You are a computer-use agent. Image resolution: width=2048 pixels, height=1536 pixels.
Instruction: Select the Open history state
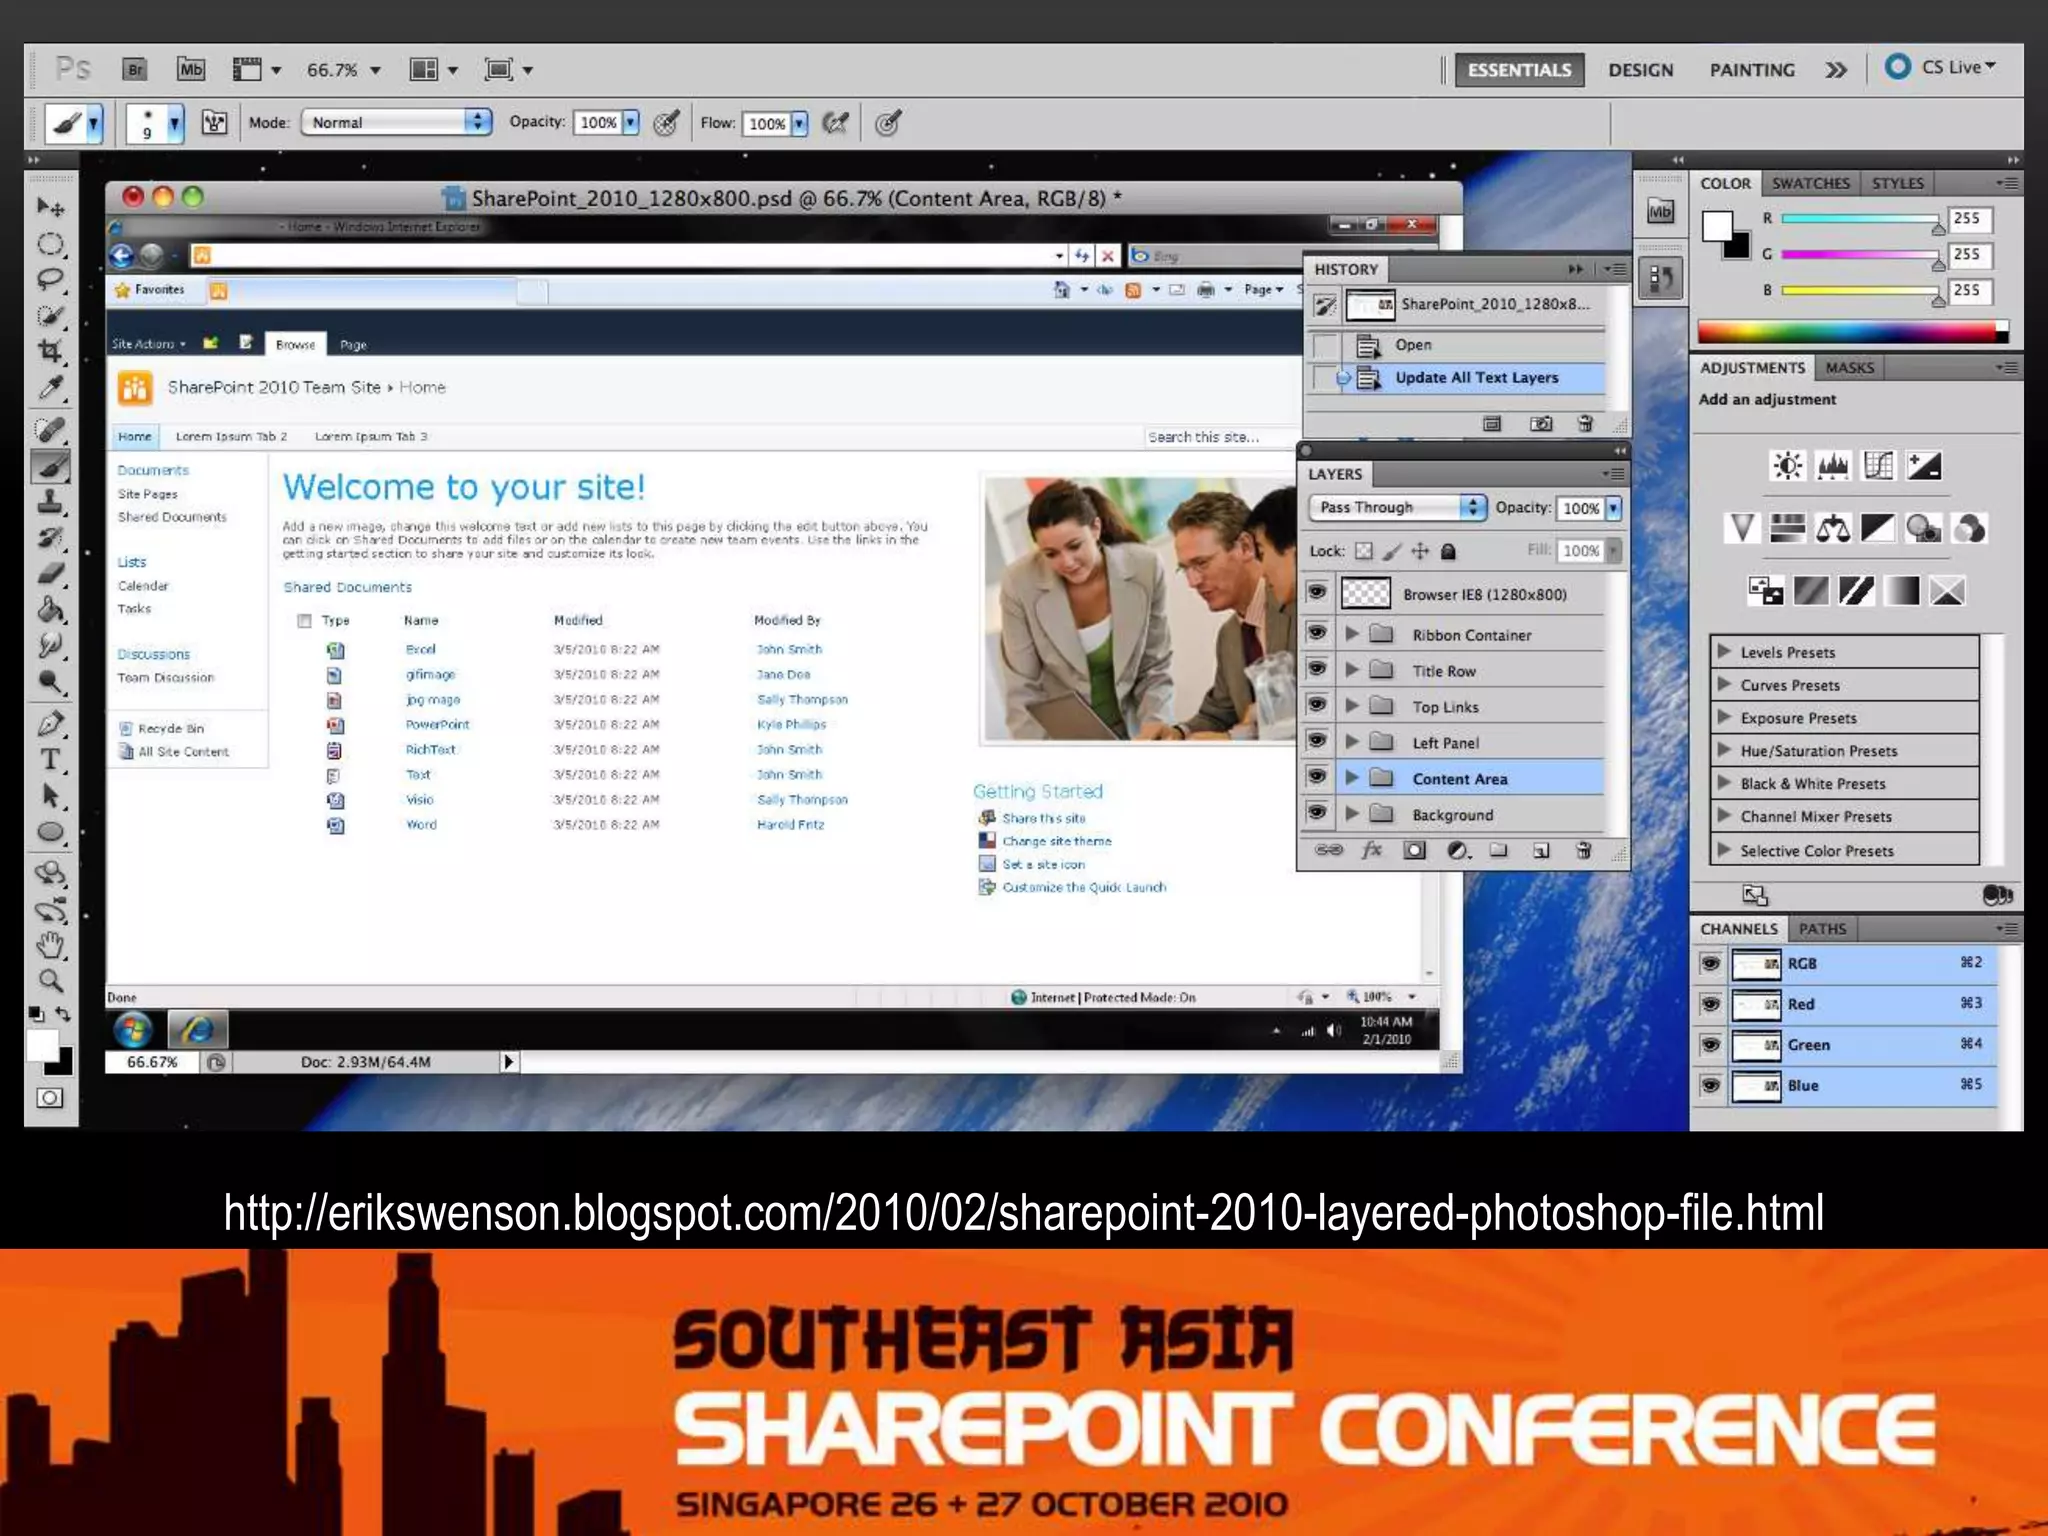1456,345
